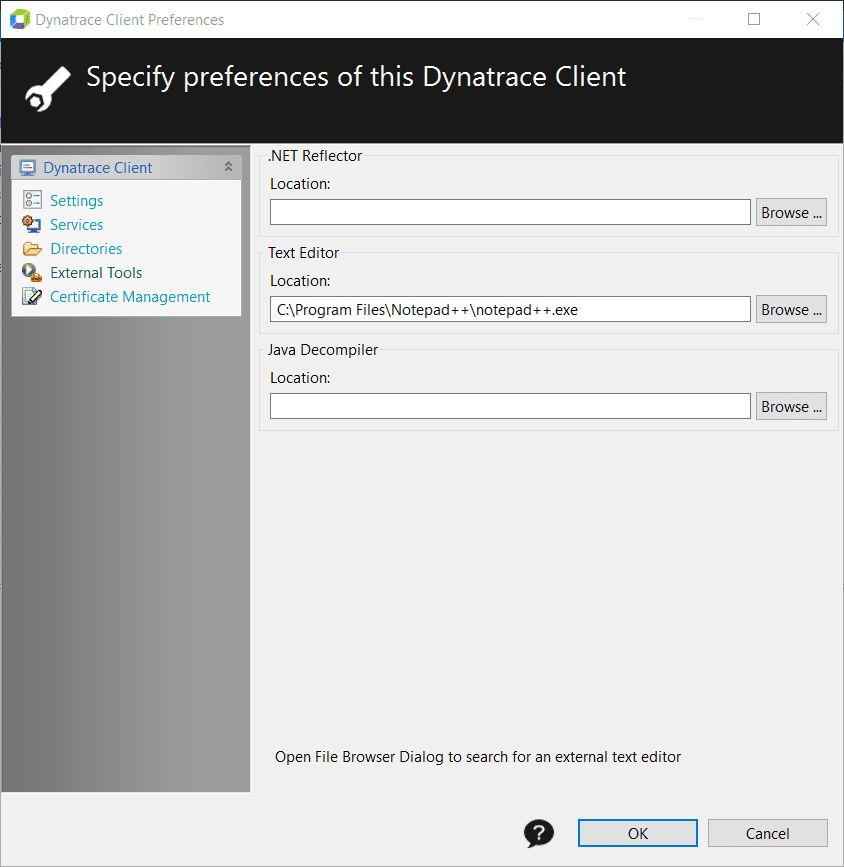Open help via question mark icon
This screenshot has width=844, height=867.
539,833
